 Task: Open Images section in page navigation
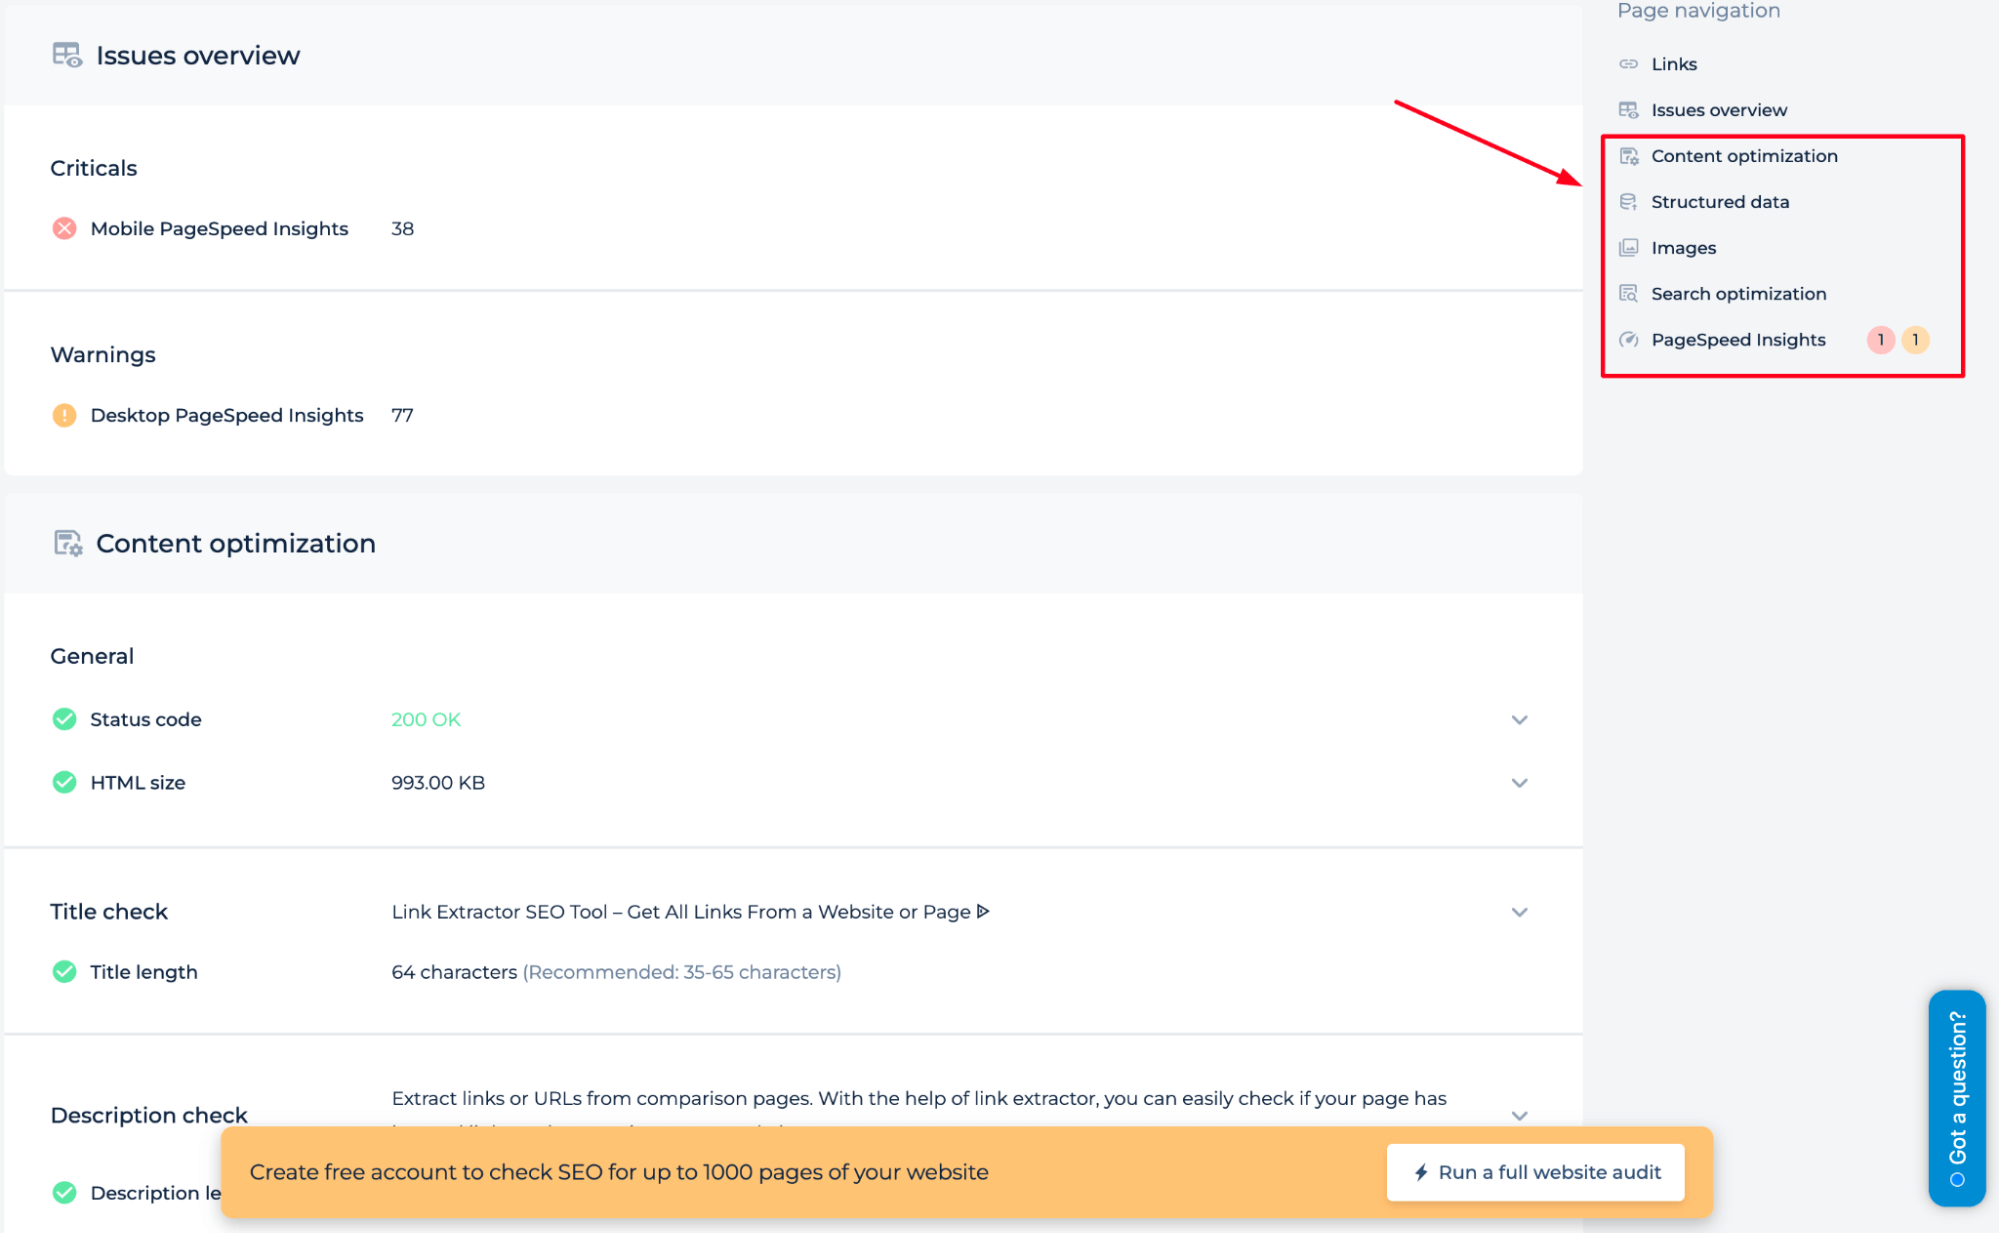pyautogui.click(x=1683, y=248)
